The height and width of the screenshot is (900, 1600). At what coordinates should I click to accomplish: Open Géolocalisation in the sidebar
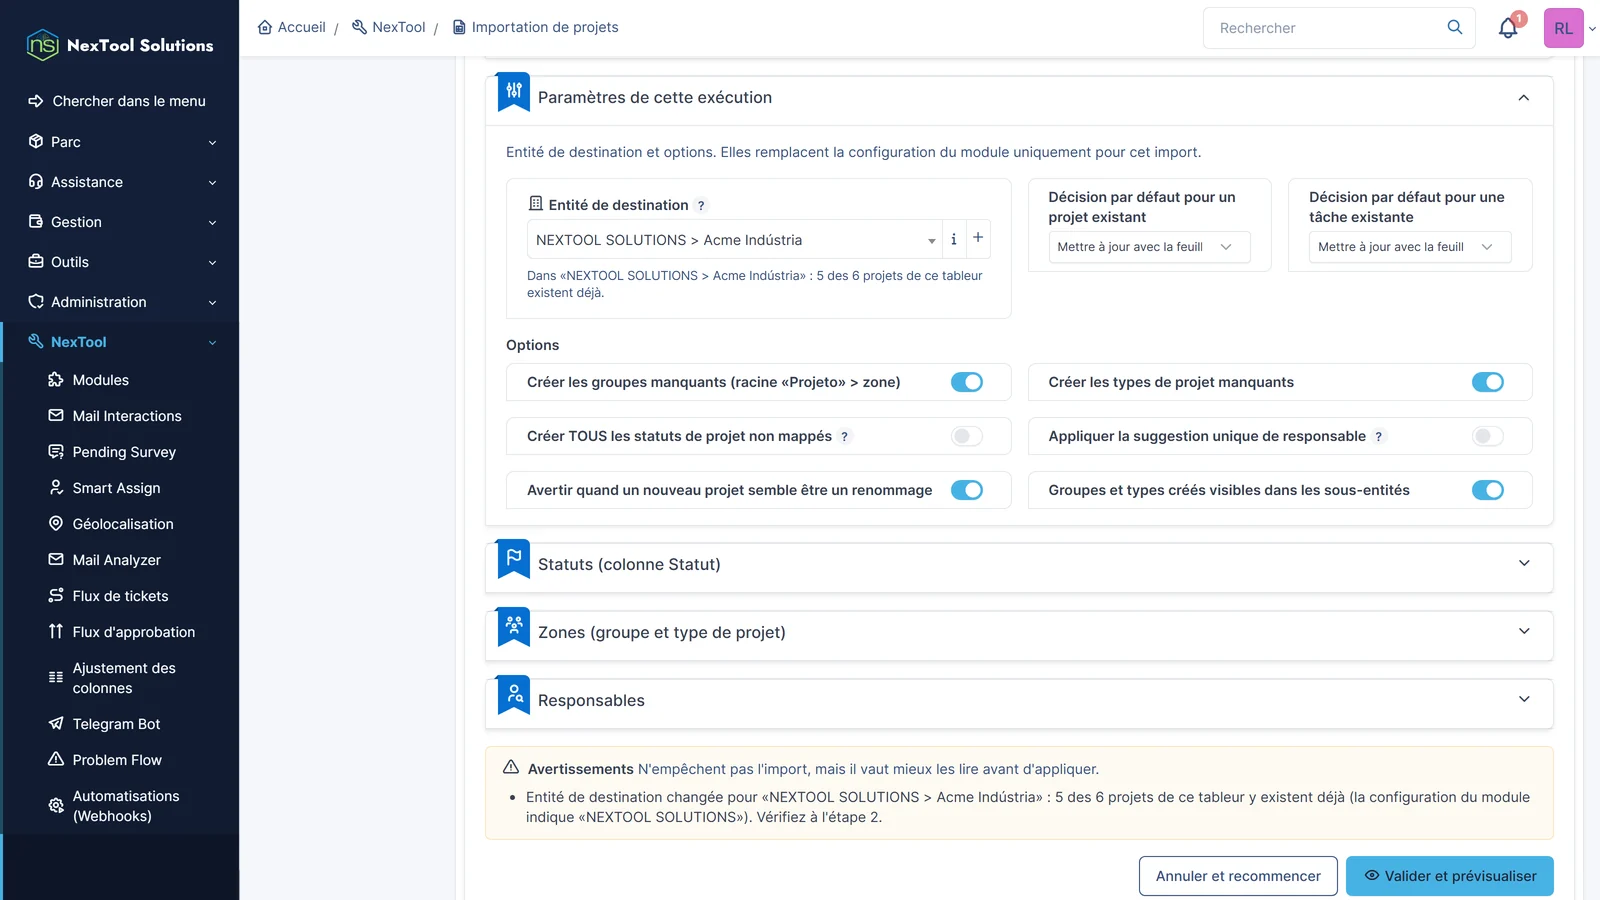(123, 524)
